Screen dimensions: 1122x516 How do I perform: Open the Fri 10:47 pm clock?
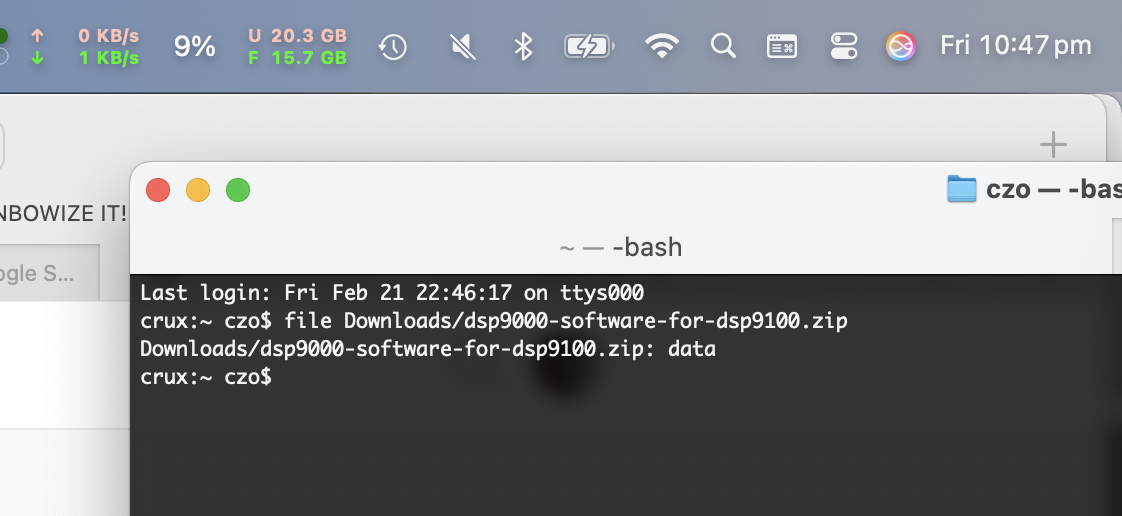[x=1016, y=46]
